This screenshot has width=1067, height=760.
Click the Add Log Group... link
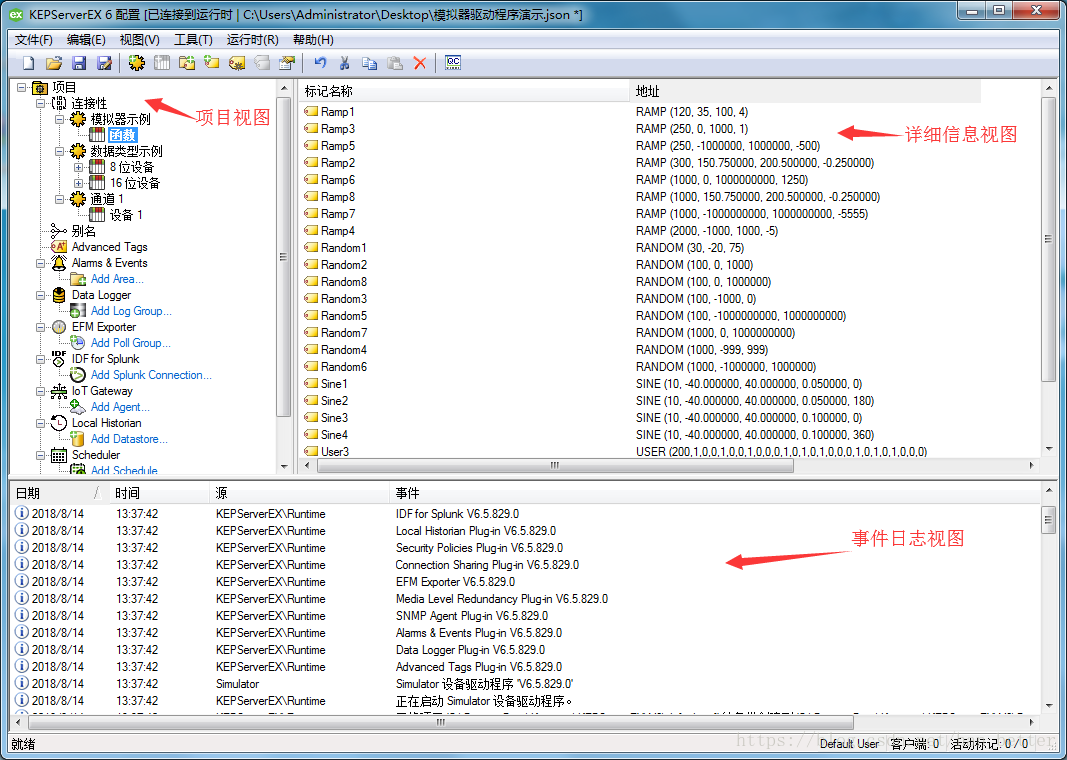tap(131, 311)
